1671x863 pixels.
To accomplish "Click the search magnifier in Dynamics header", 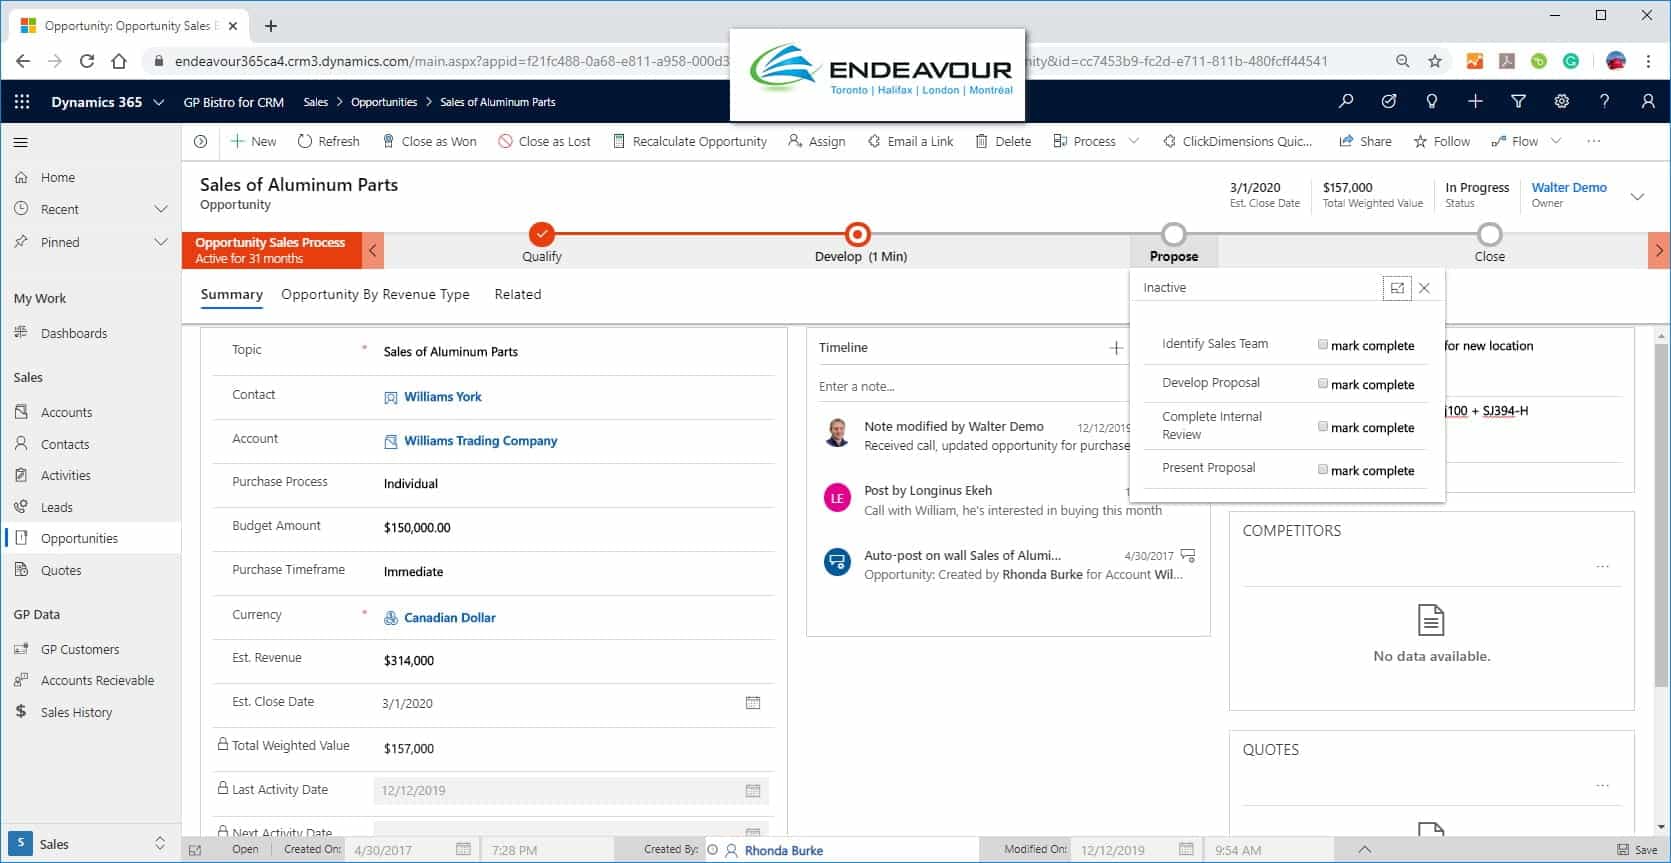I will [1346, 101].
